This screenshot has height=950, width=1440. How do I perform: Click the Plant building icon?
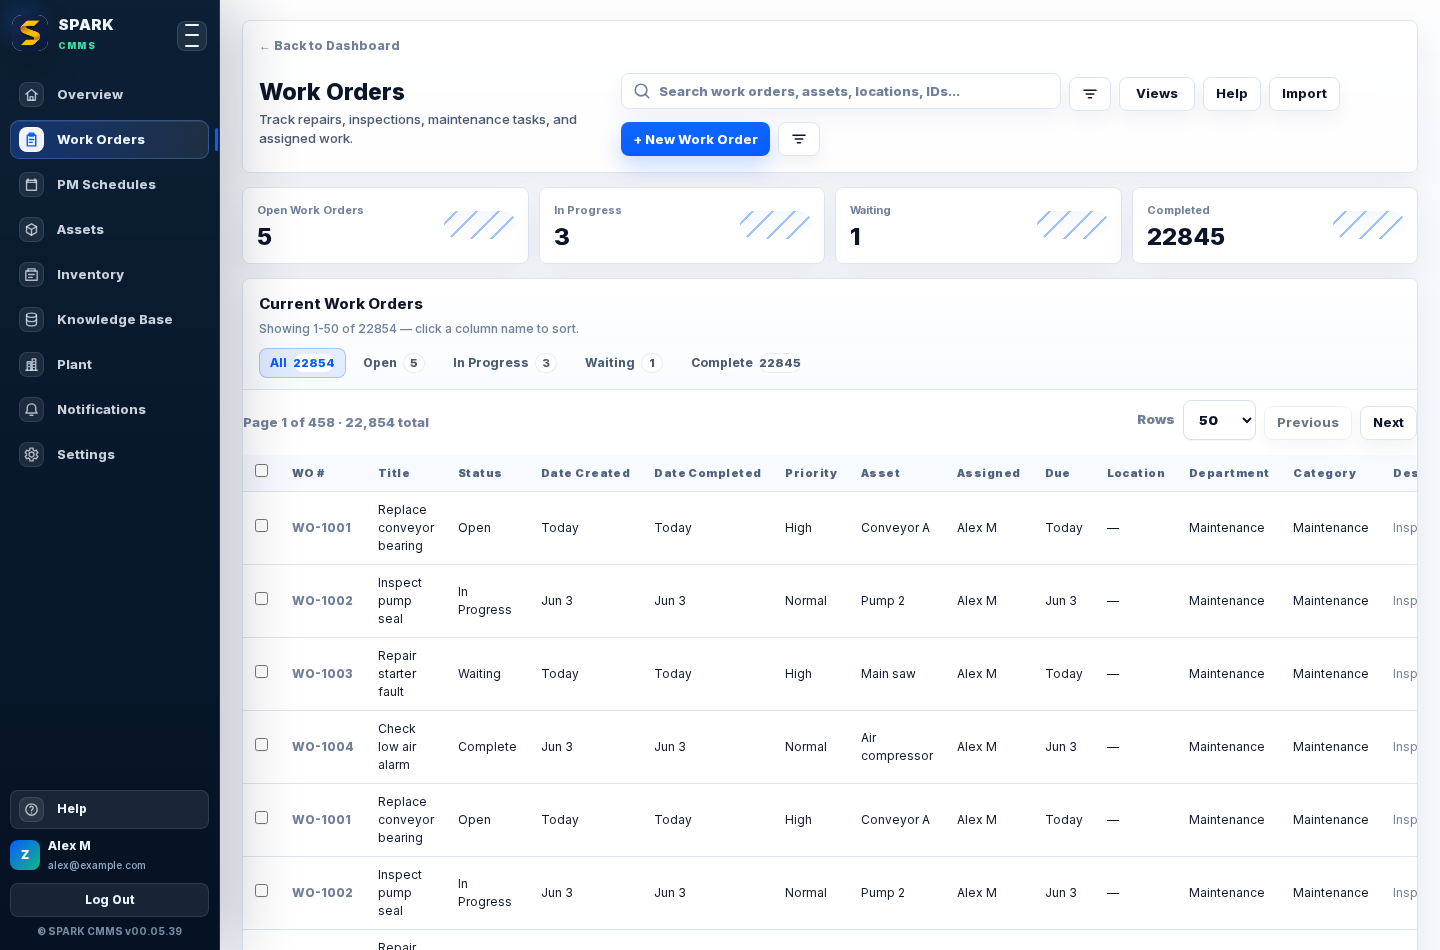point(32,365)
